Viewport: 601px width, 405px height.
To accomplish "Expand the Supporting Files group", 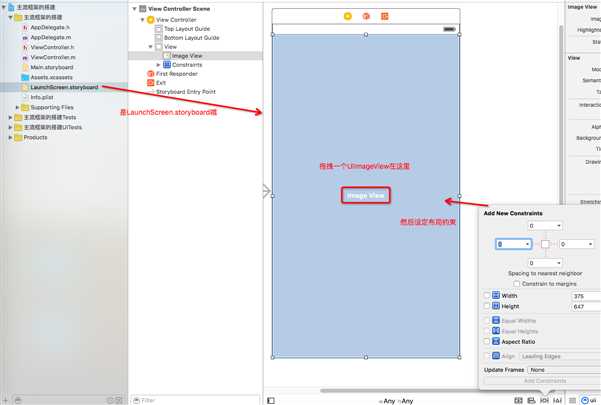I will point(17,107).
